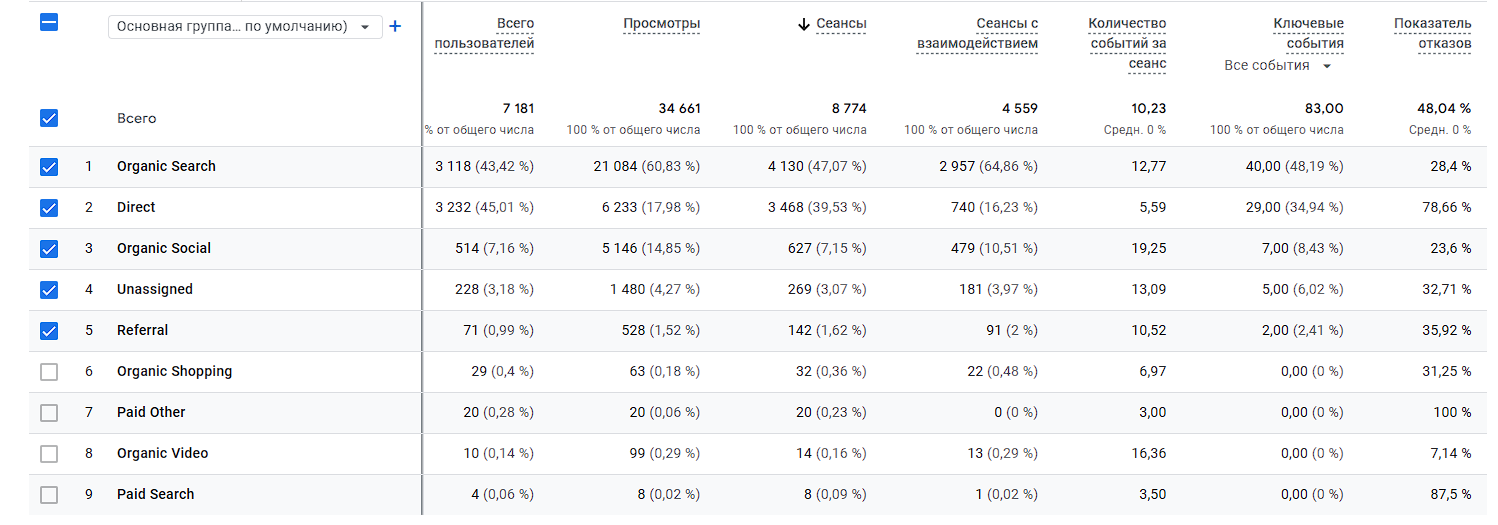Check the Paid Other row checkbox
The image size is (1498, 525).
(49, 413)
